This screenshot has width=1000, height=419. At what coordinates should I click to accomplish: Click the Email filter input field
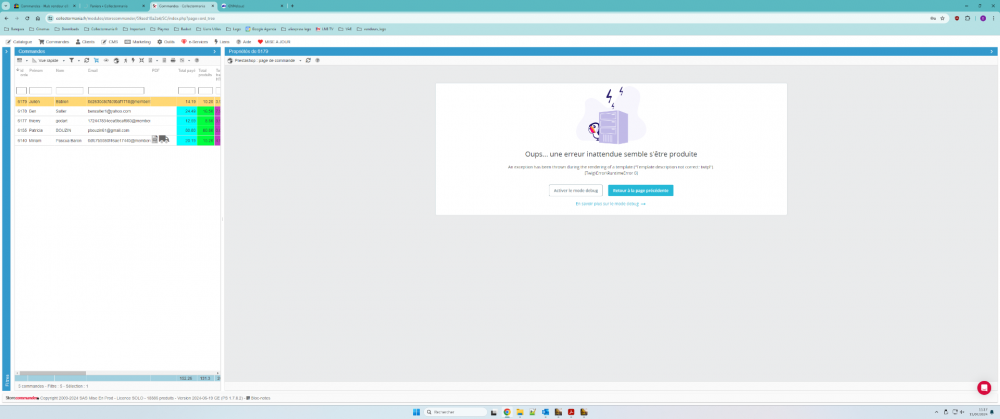[x=116, y=91]
